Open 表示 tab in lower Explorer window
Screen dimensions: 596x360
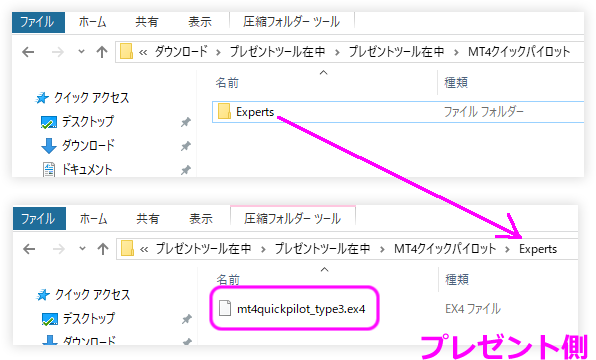(x=201, y=219)
